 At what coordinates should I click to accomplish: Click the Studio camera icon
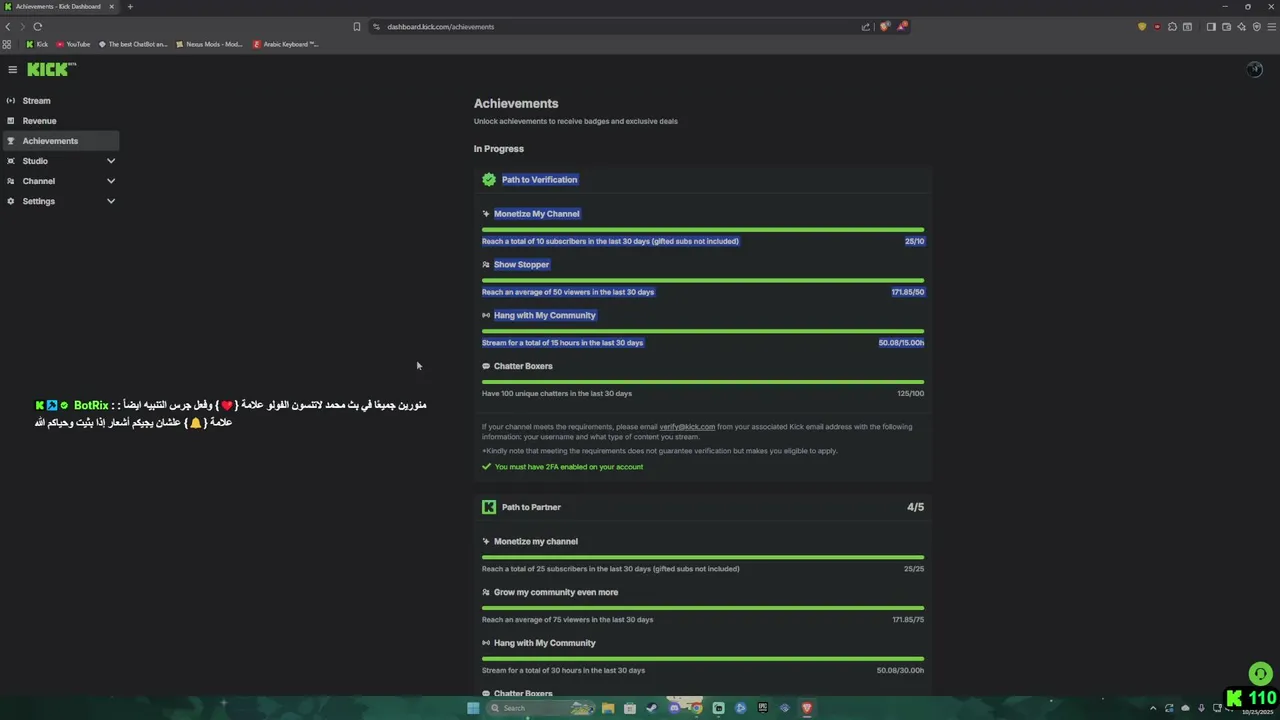11,161
